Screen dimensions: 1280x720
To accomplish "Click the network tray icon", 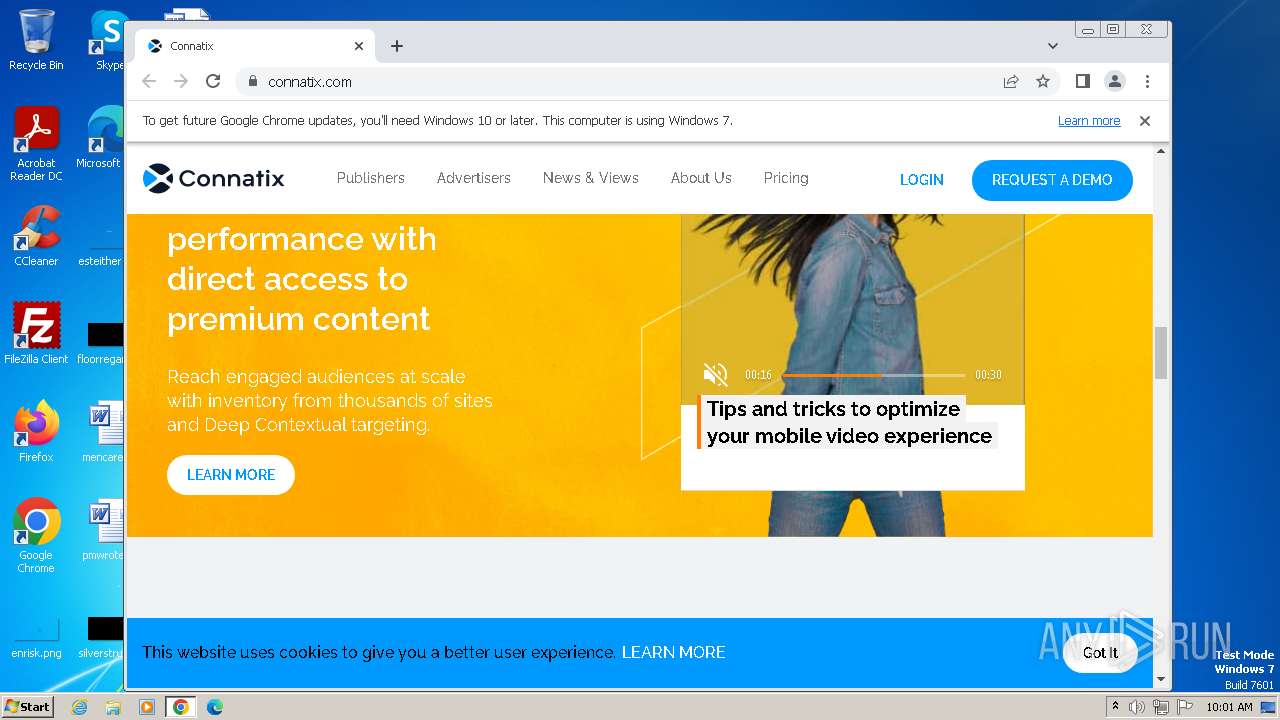I will (1160, 707).
